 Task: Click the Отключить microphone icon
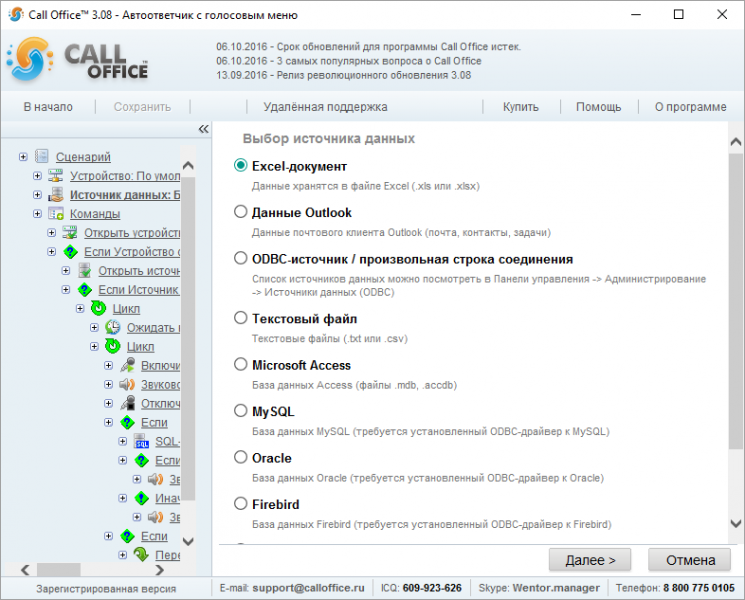pyautogui.click(x=127, y=403)
